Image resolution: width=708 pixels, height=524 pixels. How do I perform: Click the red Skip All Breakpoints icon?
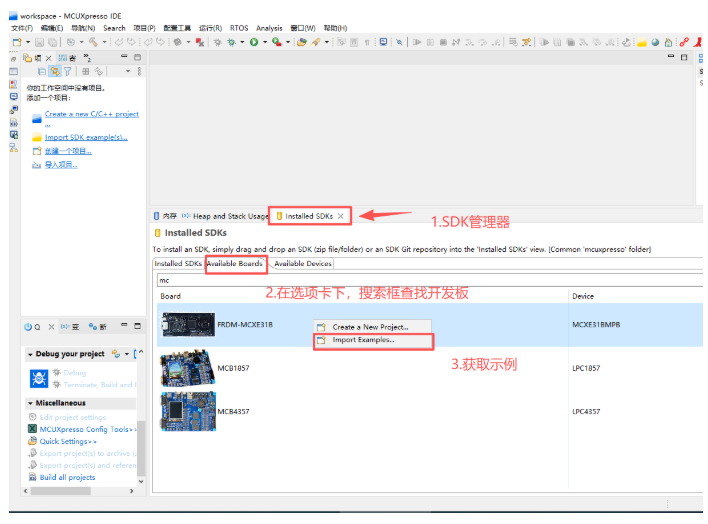click(200, 42)
